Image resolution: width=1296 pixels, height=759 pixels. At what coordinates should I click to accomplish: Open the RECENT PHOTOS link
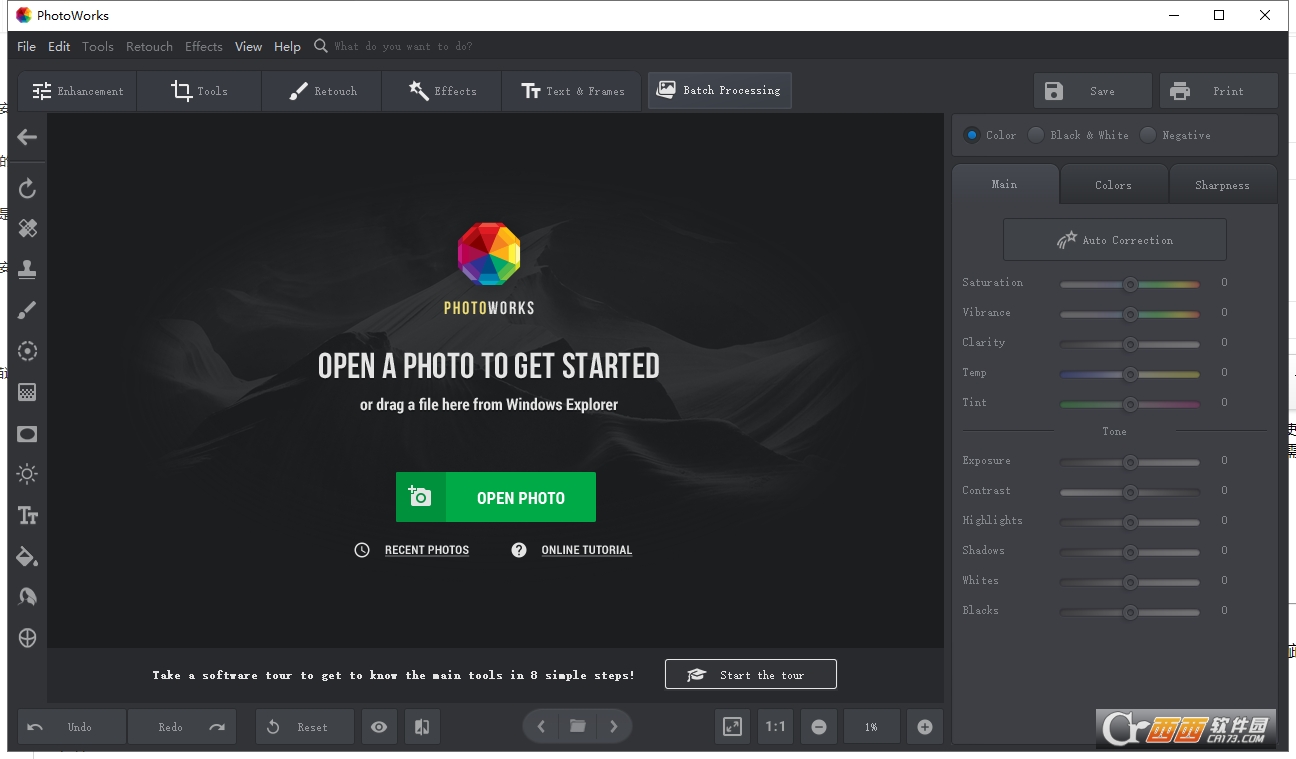coord(427,550)
